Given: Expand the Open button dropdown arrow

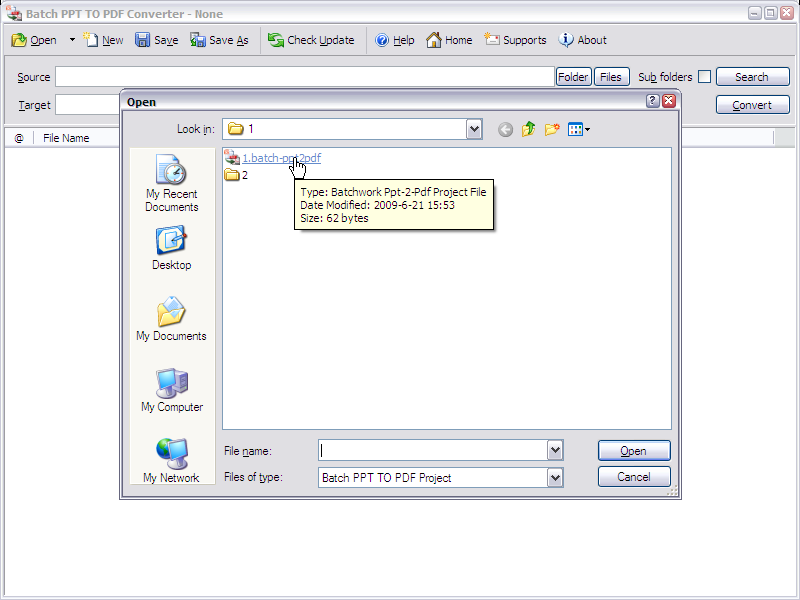Looking at the screenshot, I should (x=72, y=40).
